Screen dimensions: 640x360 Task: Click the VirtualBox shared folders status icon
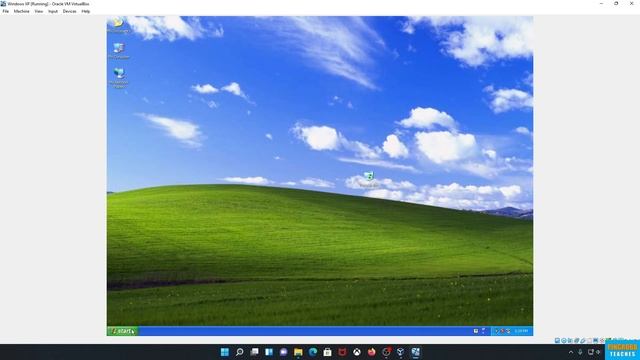(x=589, y=340)
